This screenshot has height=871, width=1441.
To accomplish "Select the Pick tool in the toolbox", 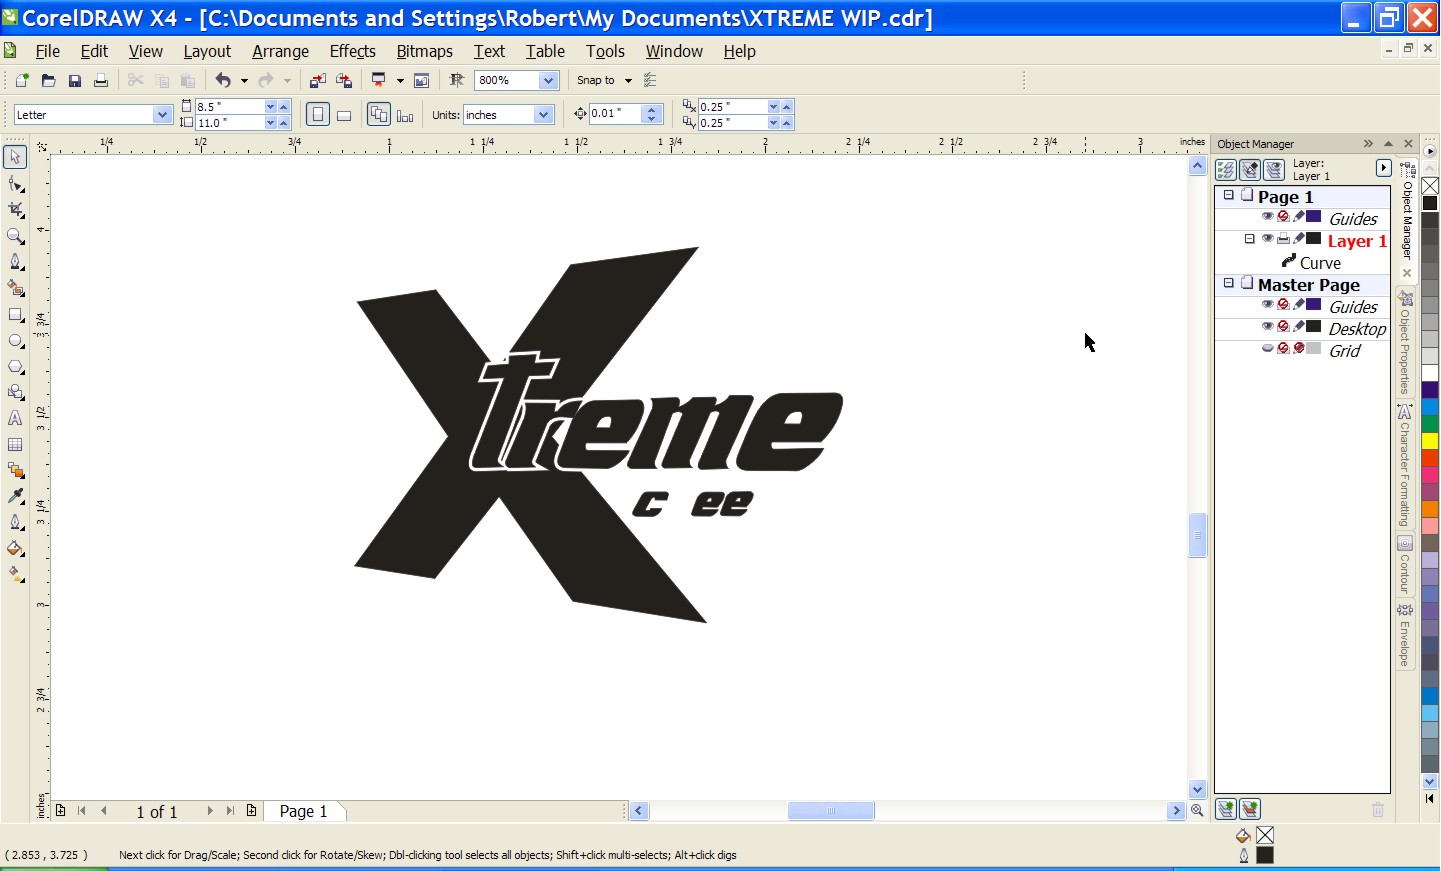I will 15,157.
